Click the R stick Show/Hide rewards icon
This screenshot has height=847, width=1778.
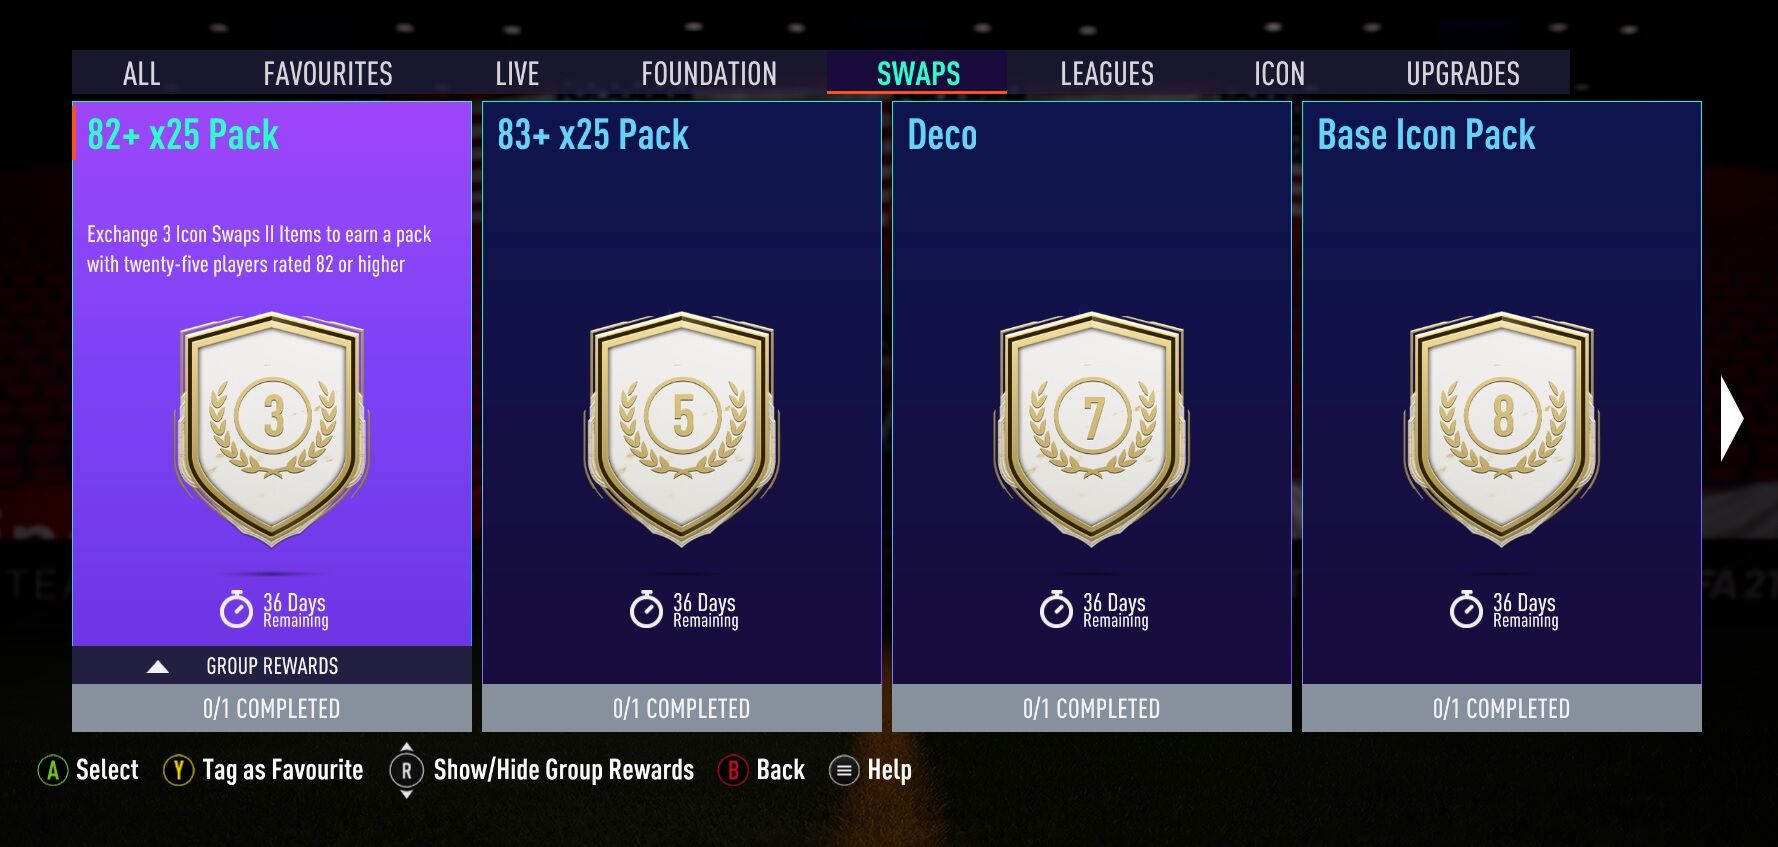[406, 770]
